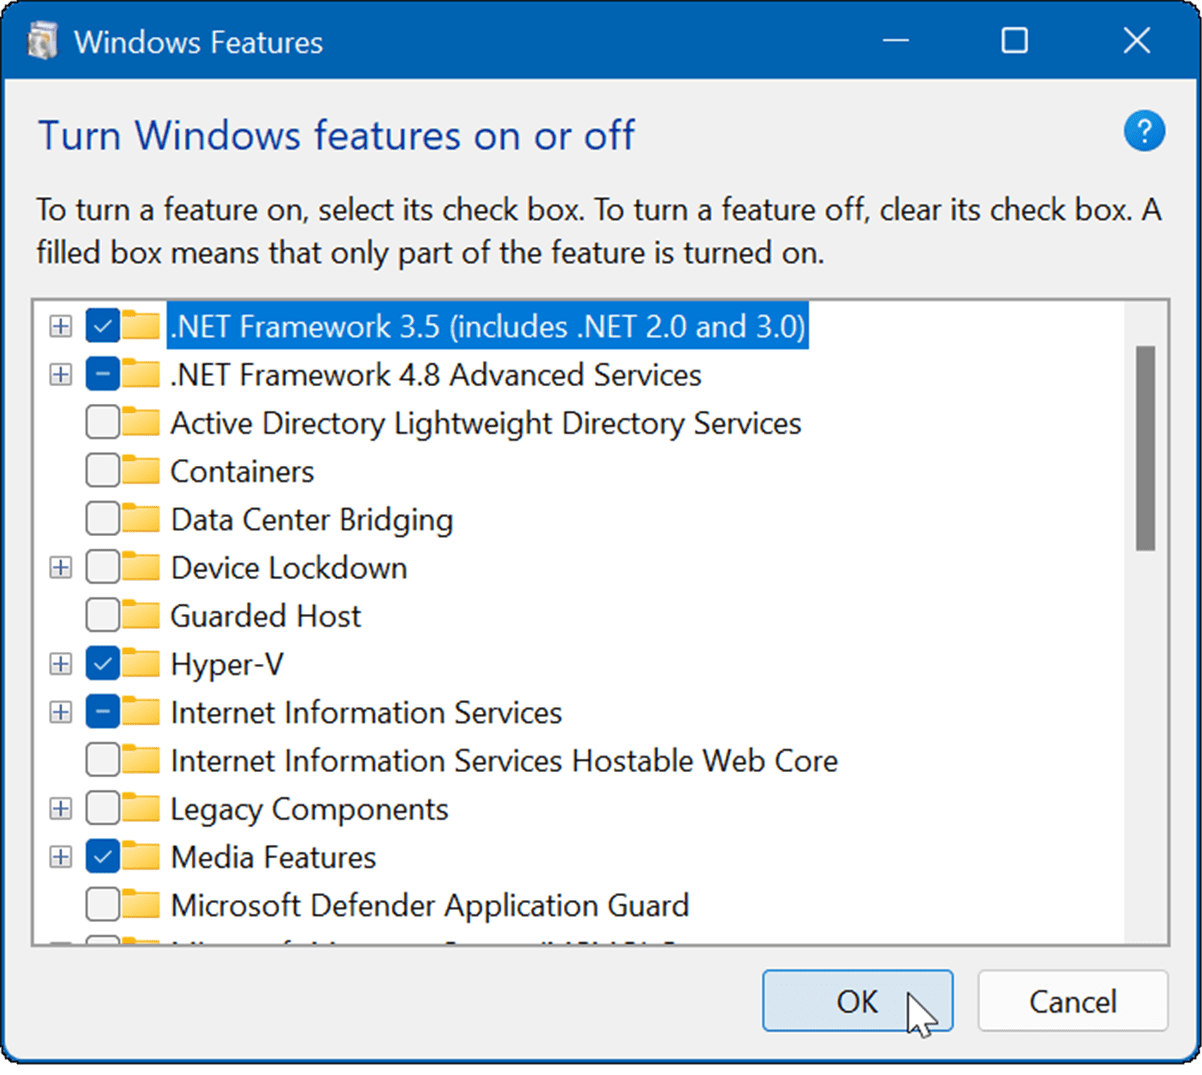Cancel the Windows Features dialog
Image resolution: width=1202 pixels, height=1075 pixels.
[1072, 1001]
